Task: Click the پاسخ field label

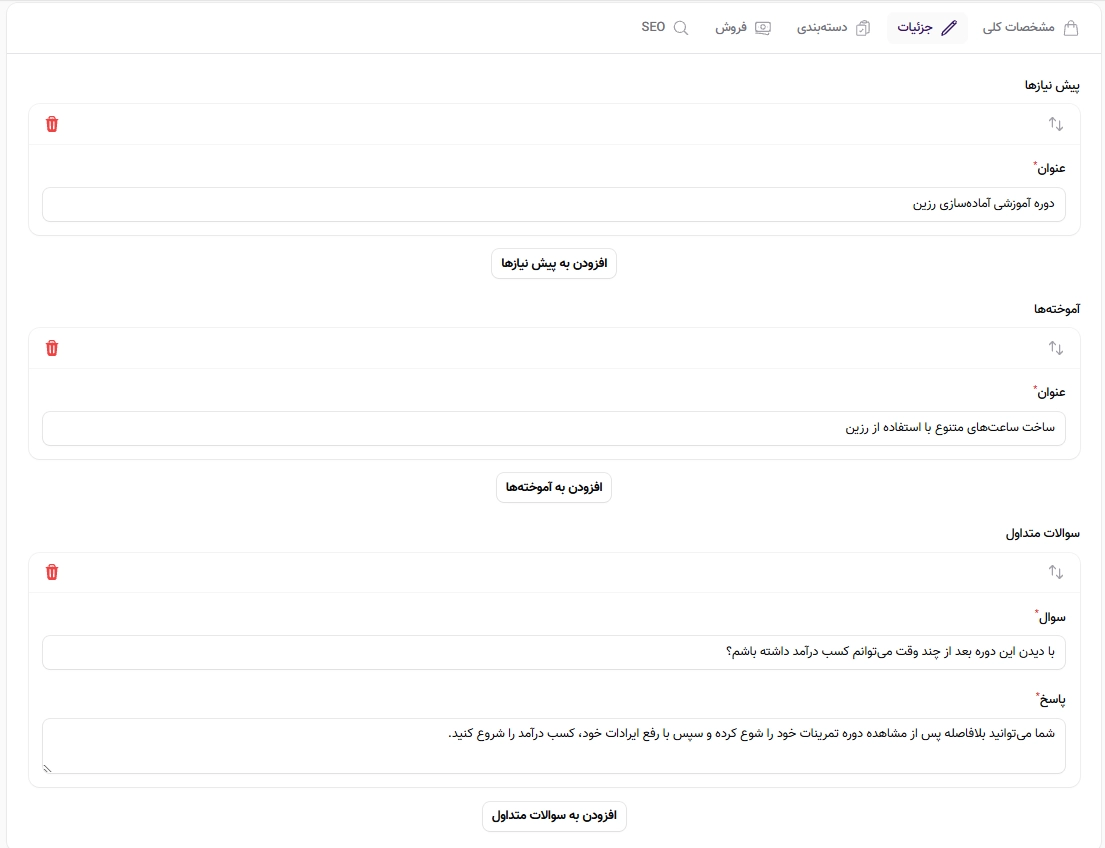Action: point(1050,699)
